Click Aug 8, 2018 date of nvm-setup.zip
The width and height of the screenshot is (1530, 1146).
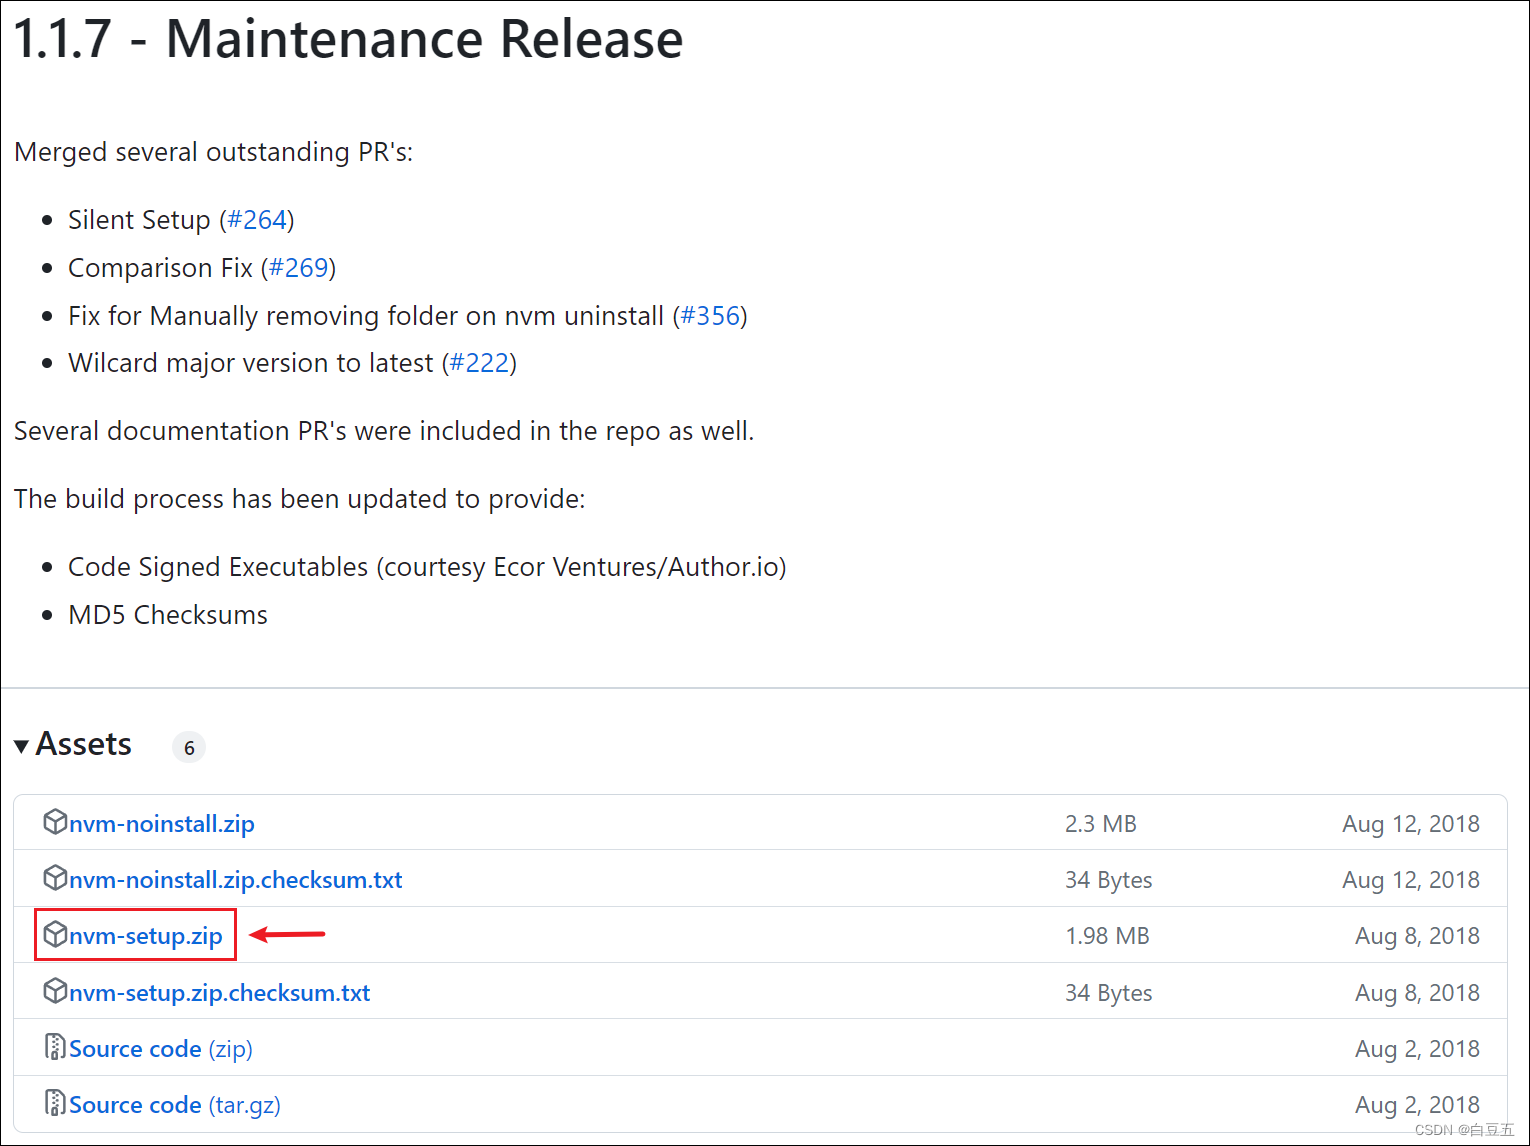1418,936
